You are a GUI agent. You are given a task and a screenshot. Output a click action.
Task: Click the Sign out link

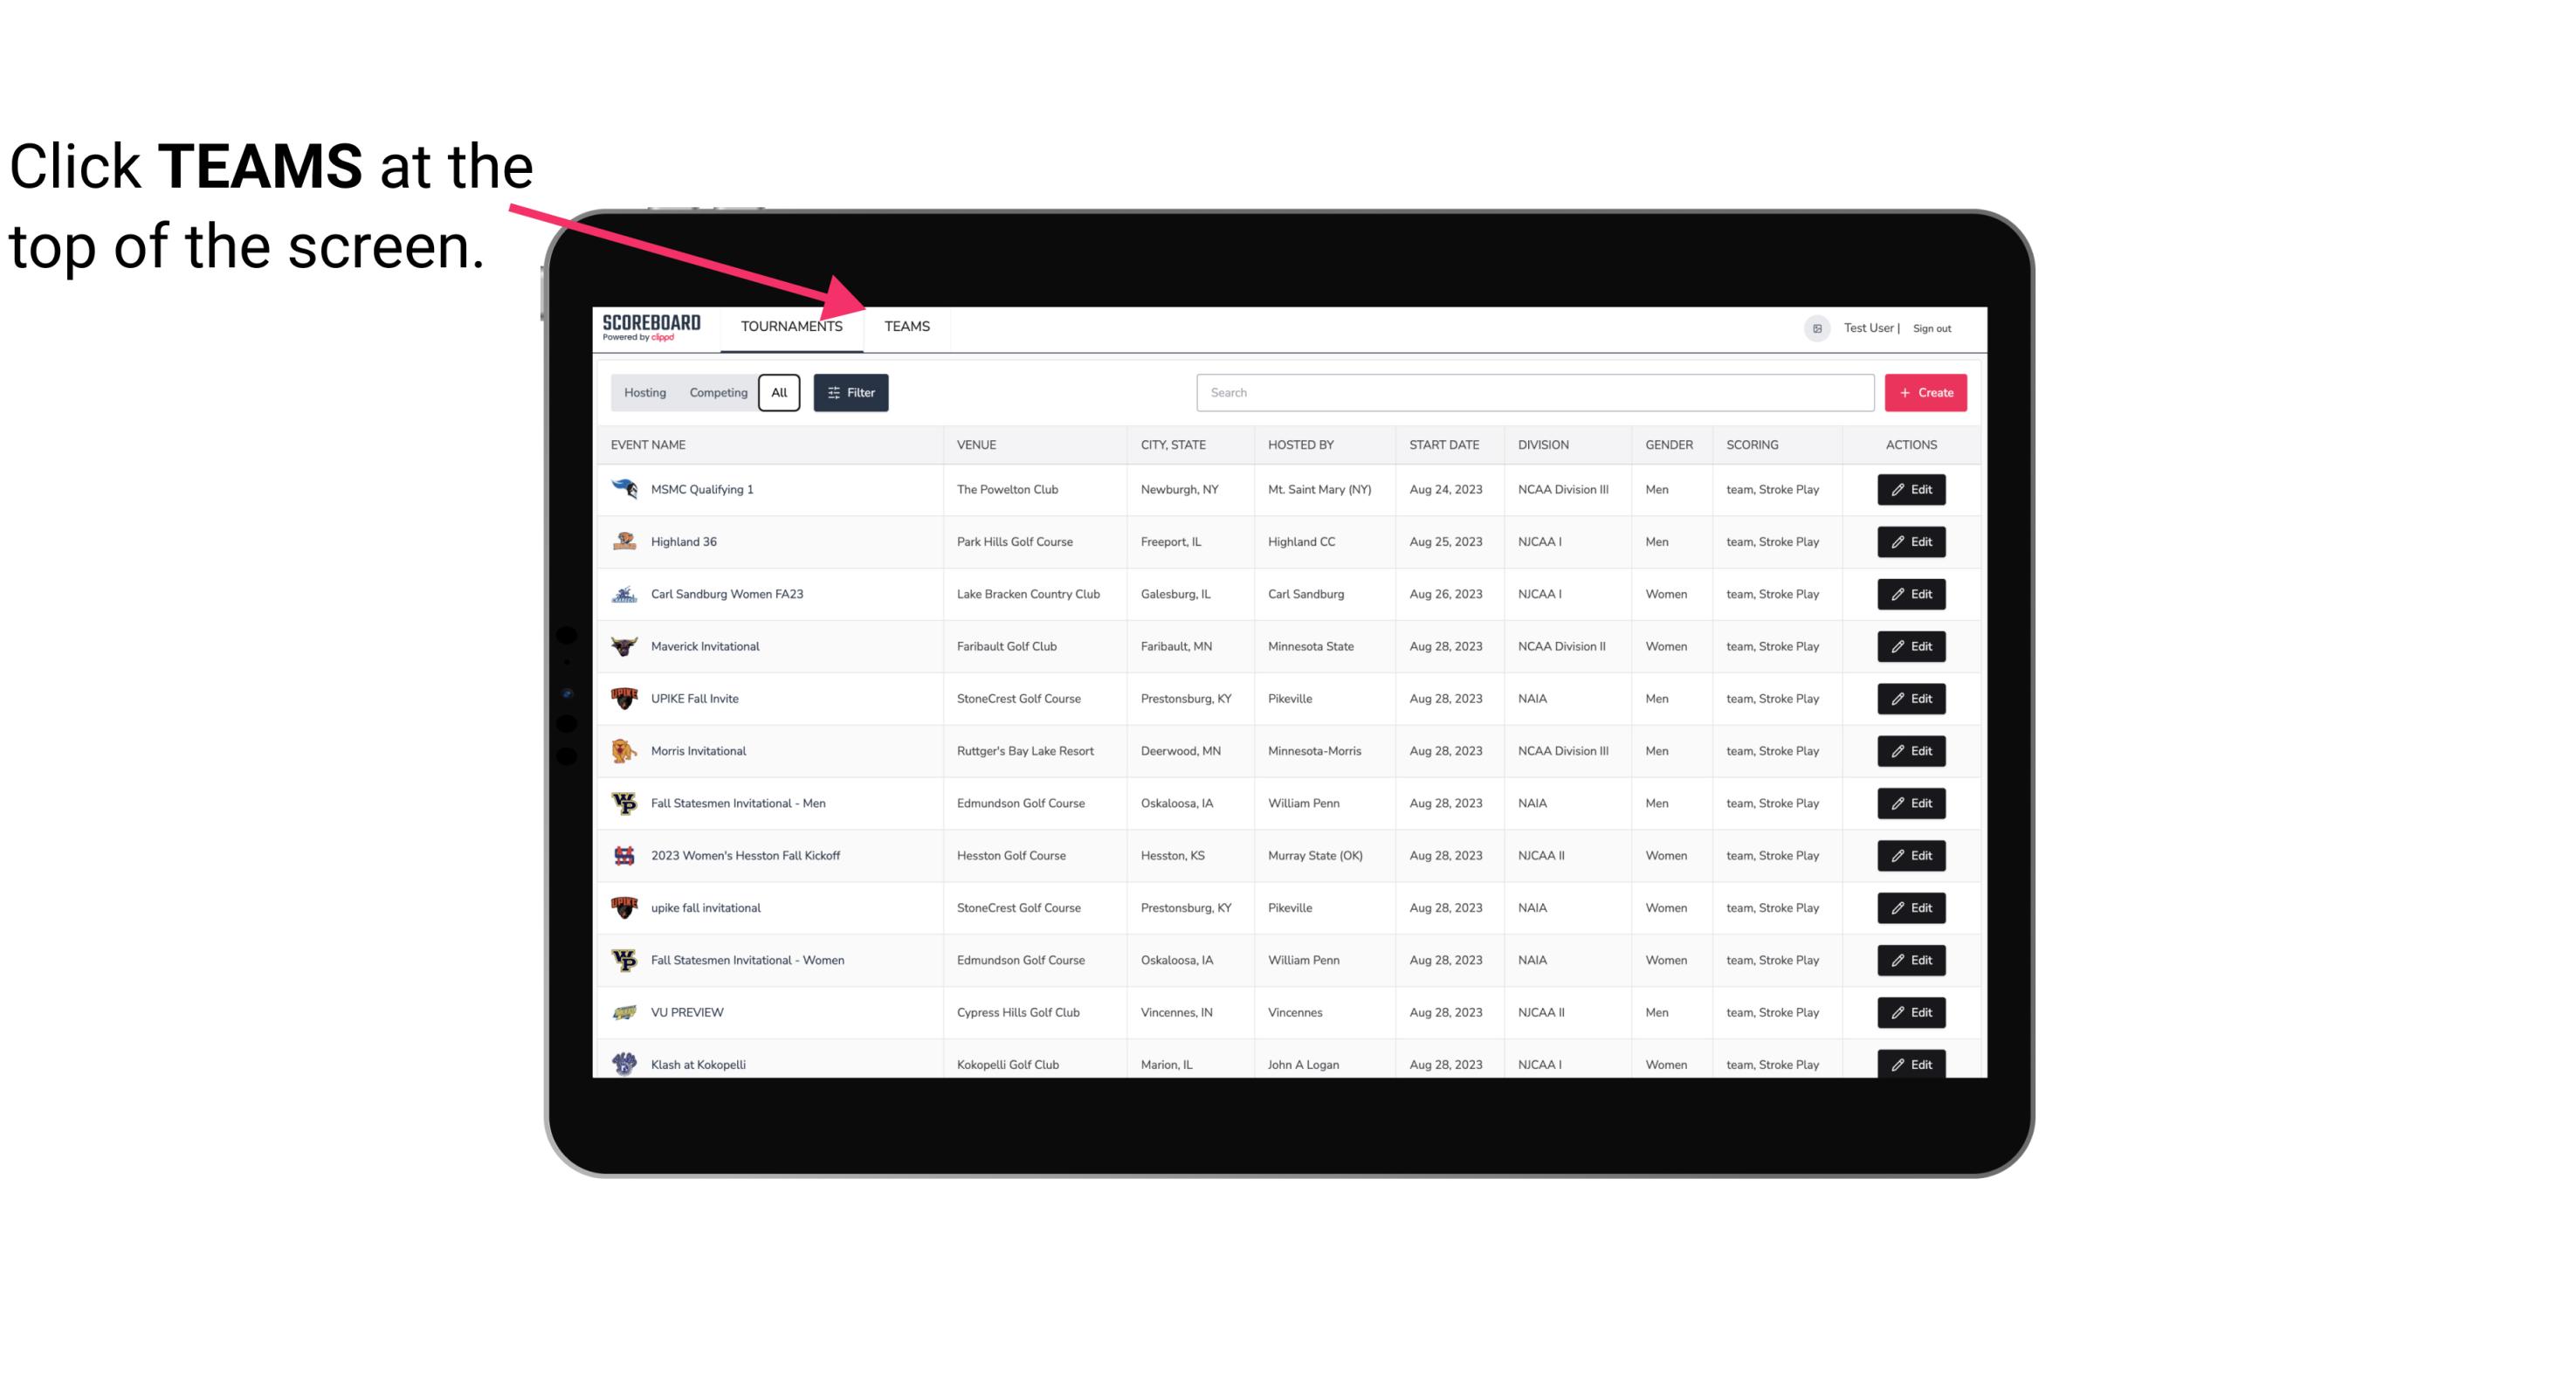[1932, 326]
